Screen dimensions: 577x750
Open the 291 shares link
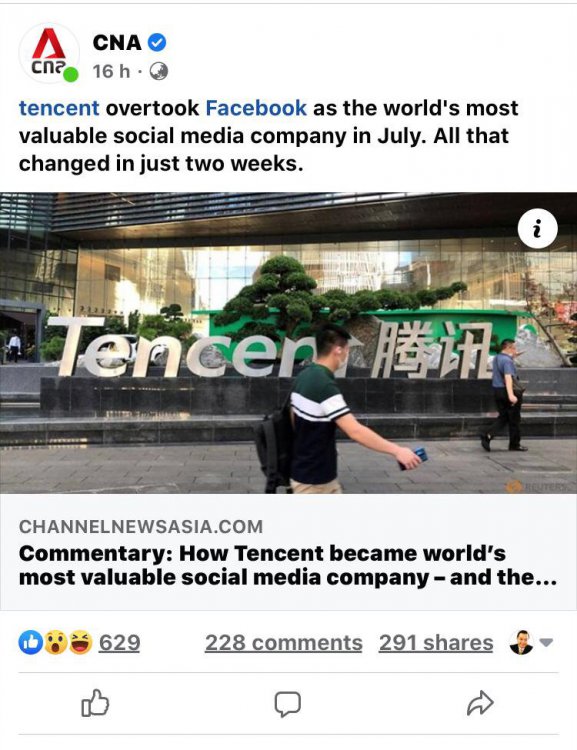click(x=436, y=642)
